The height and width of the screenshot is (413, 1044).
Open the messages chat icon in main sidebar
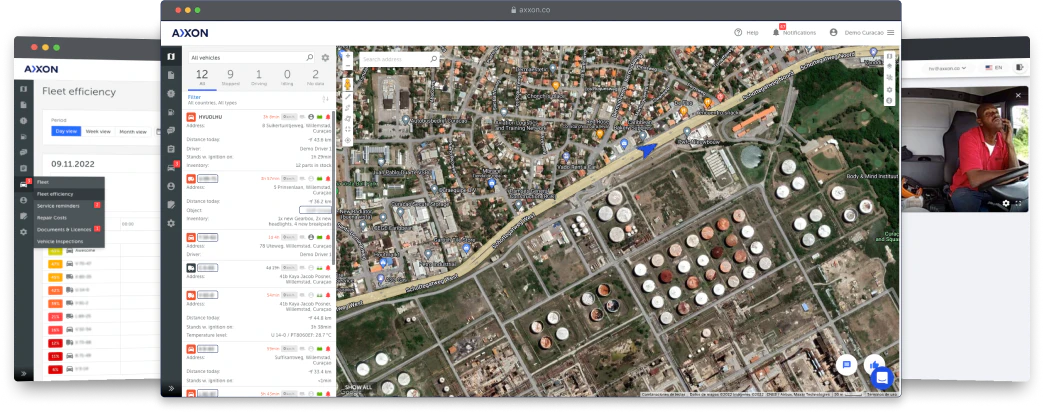point(171,131)
